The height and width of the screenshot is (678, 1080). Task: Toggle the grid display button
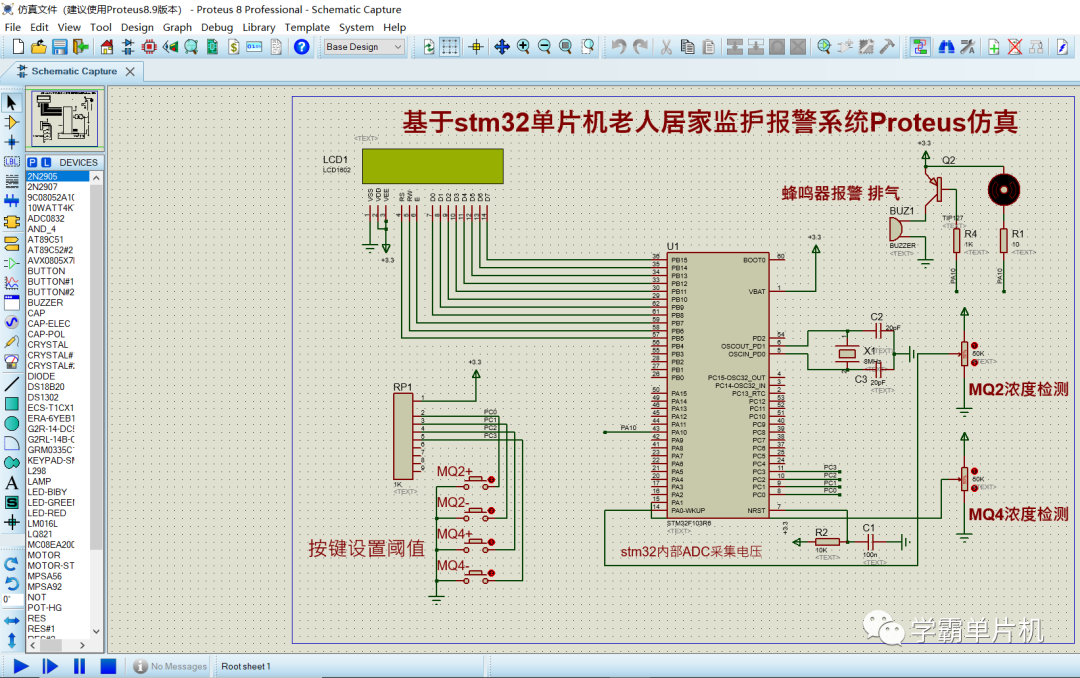pyautogui.click(x=450, y=47)
